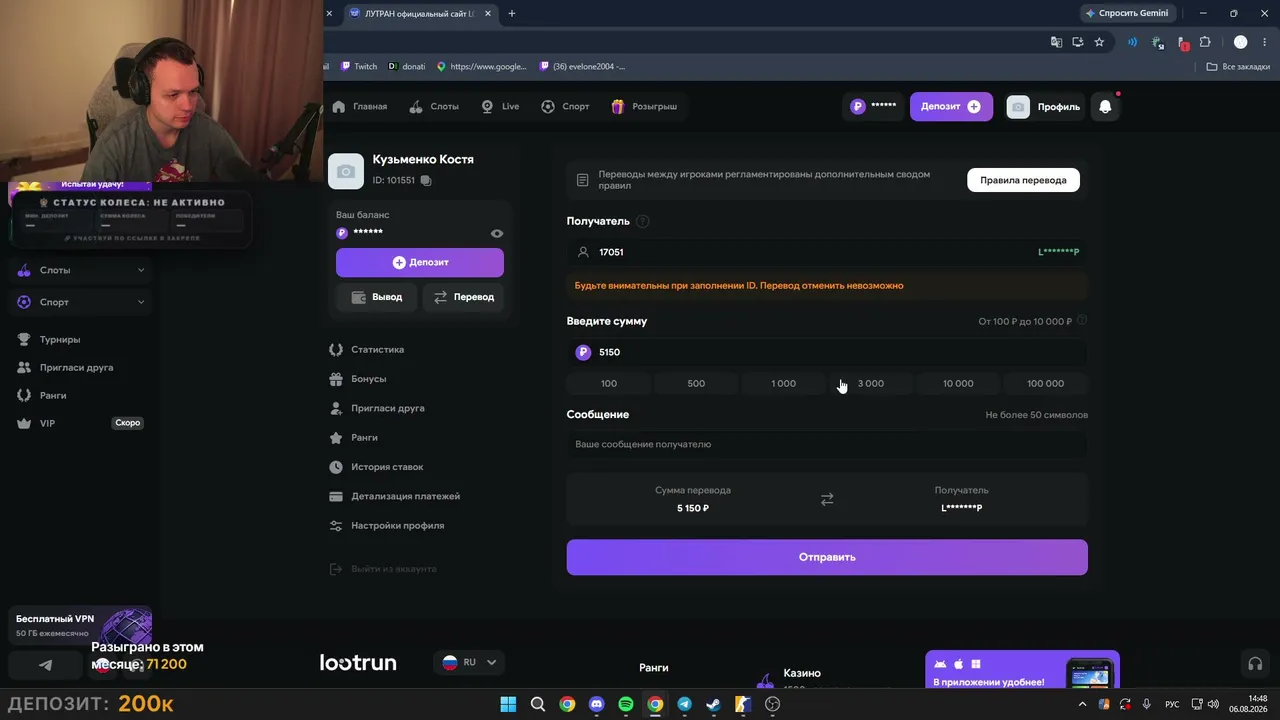Open Профиль in the header
The image size is (1280, 720).
(x=1044, y=107)
